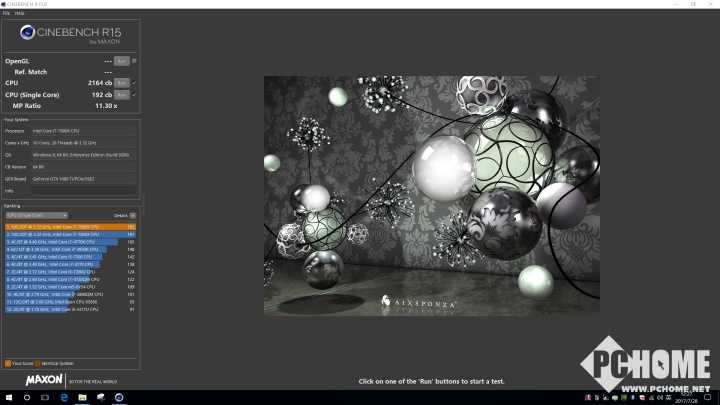Screen dimensions: 720x405
Task: Open the File menu
Action: point(6,13)
